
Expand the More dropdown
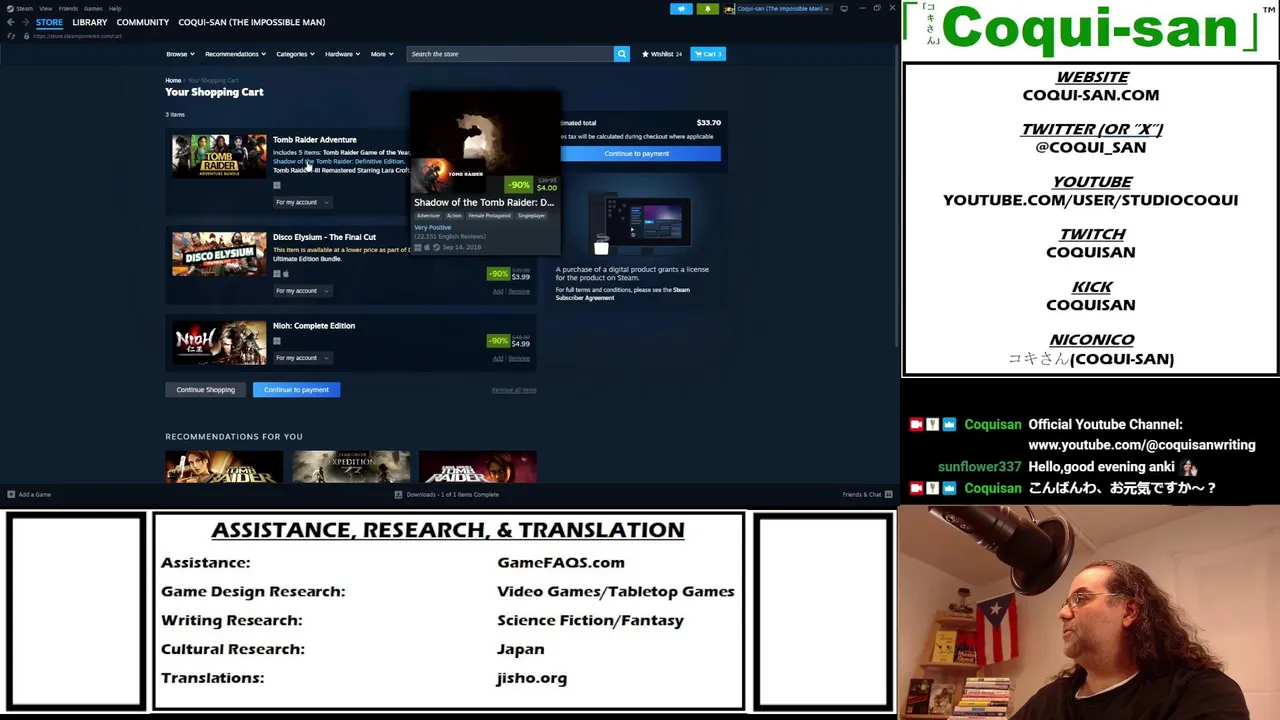382,54
